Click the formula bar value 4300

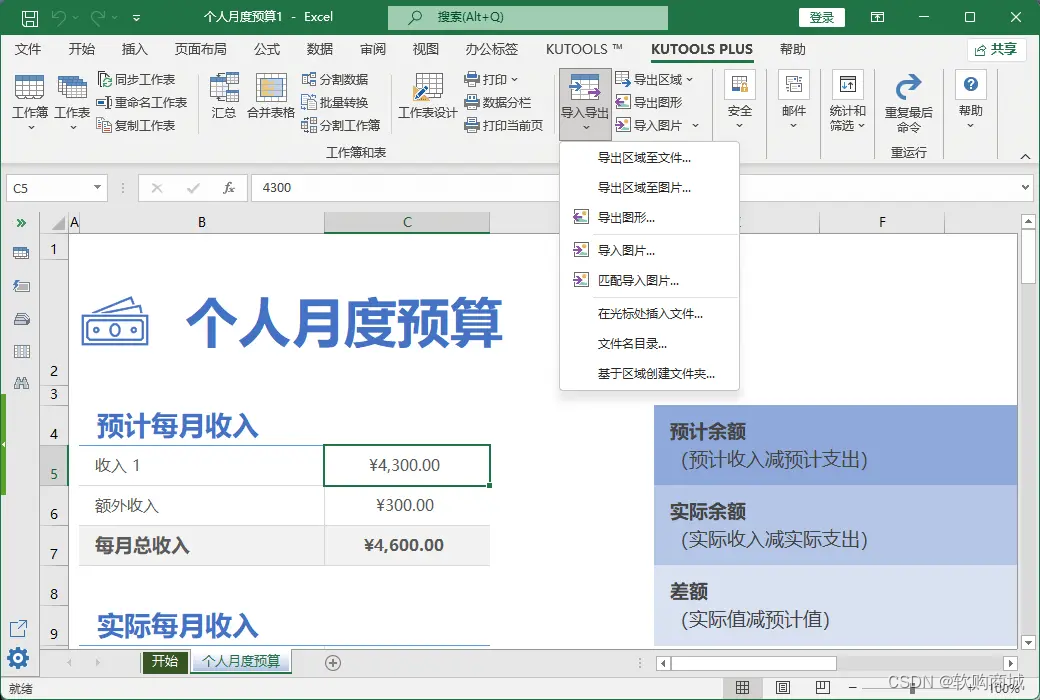pyautogui.click(x=277, y=188)
